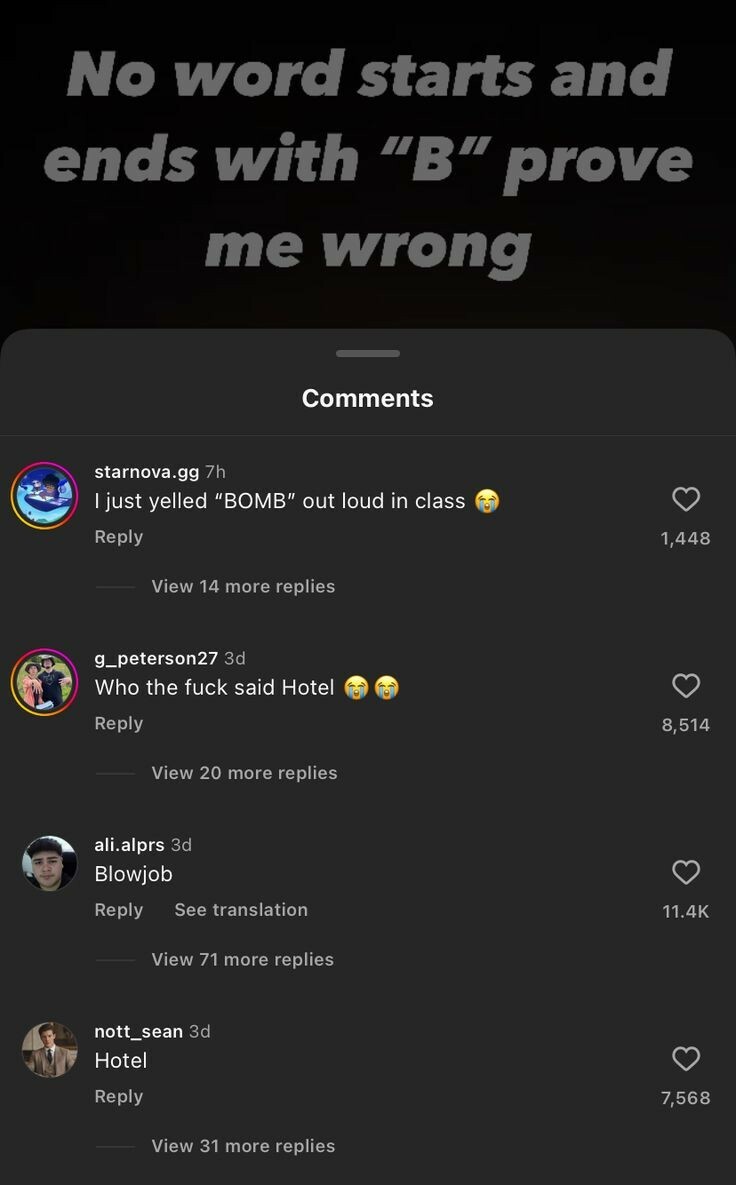Expand View 31 more replies

click(243, 1146)
